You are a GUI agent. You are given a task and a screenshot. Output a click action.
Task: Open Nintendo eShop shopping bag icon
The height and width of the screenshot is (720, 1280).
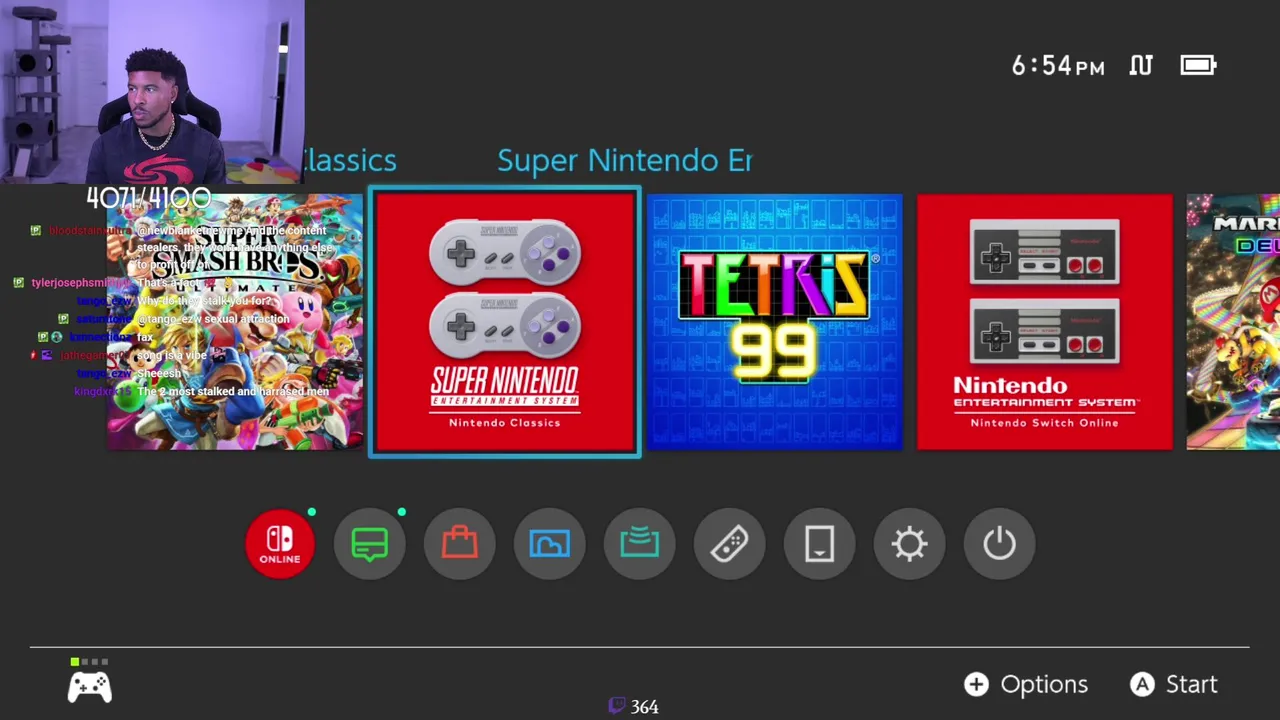point(460,543)
